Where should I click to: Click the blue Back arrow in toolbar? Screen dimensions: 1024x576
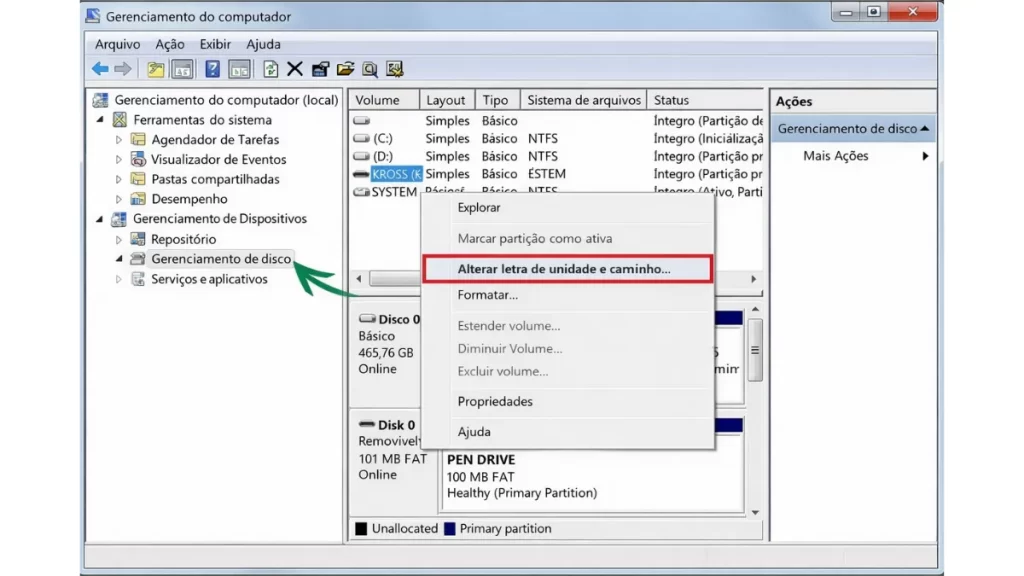click(100, 69)
